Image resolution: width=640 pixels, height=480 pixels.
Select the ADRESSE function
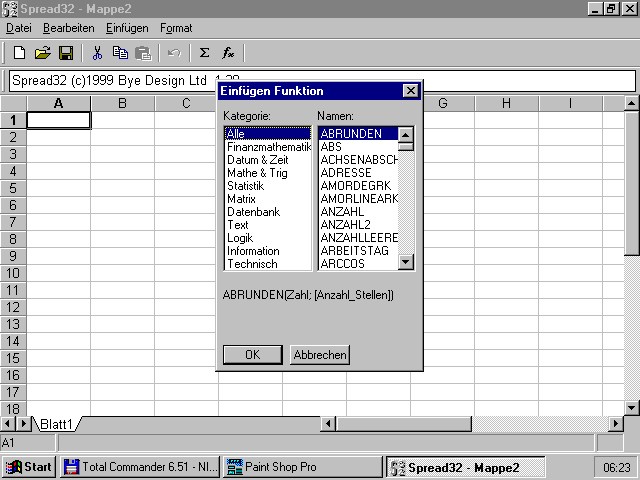(x=358, y=173)
